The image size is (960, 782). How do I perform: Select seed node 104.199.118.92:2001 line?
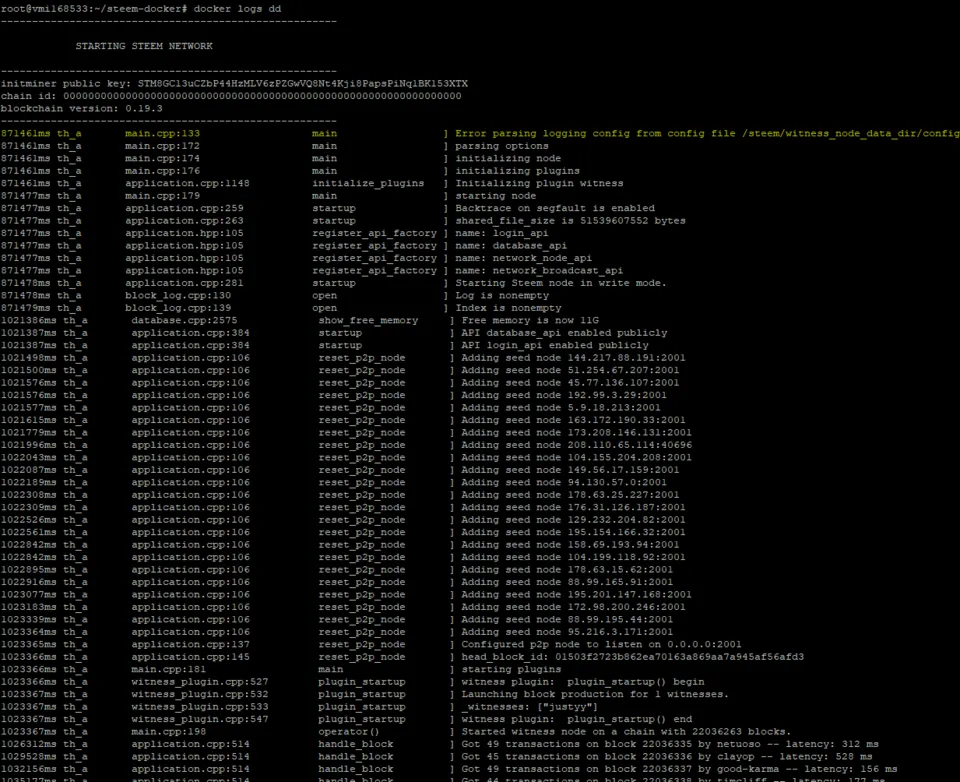(573, 557)
